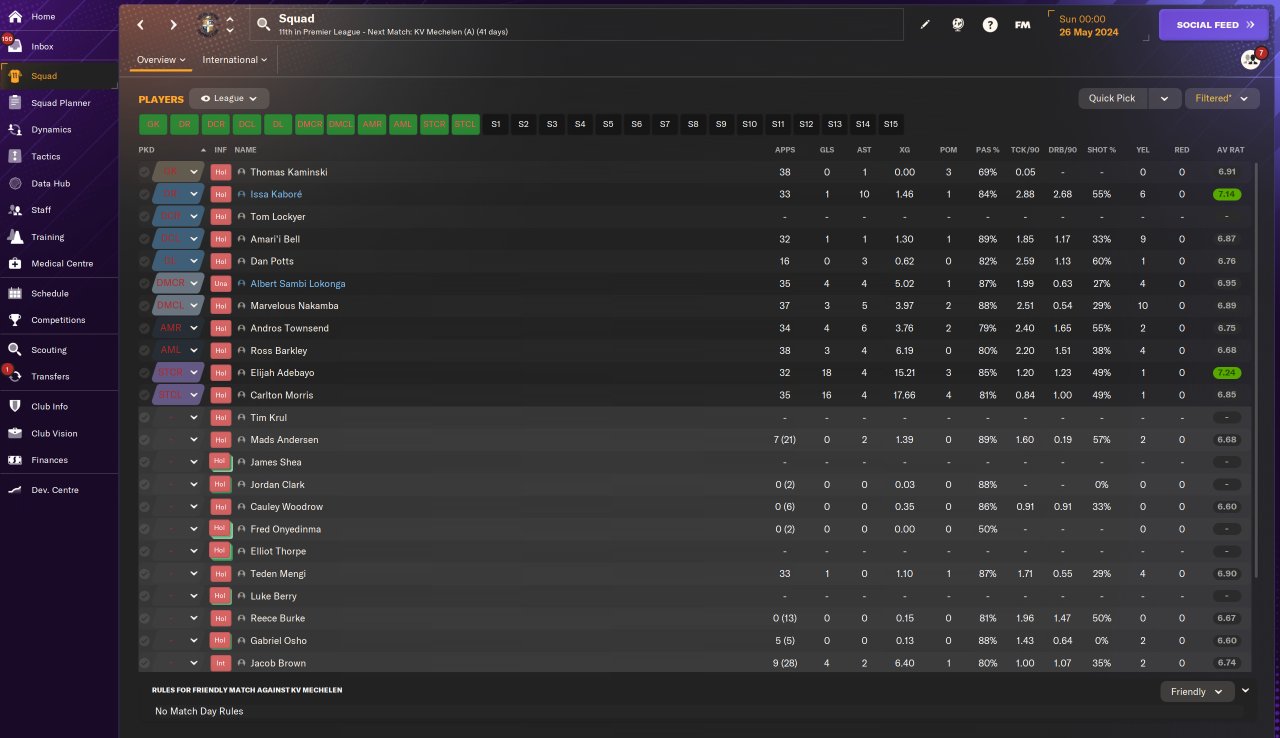Open the Filtered dropdown

click(1222, 99)
